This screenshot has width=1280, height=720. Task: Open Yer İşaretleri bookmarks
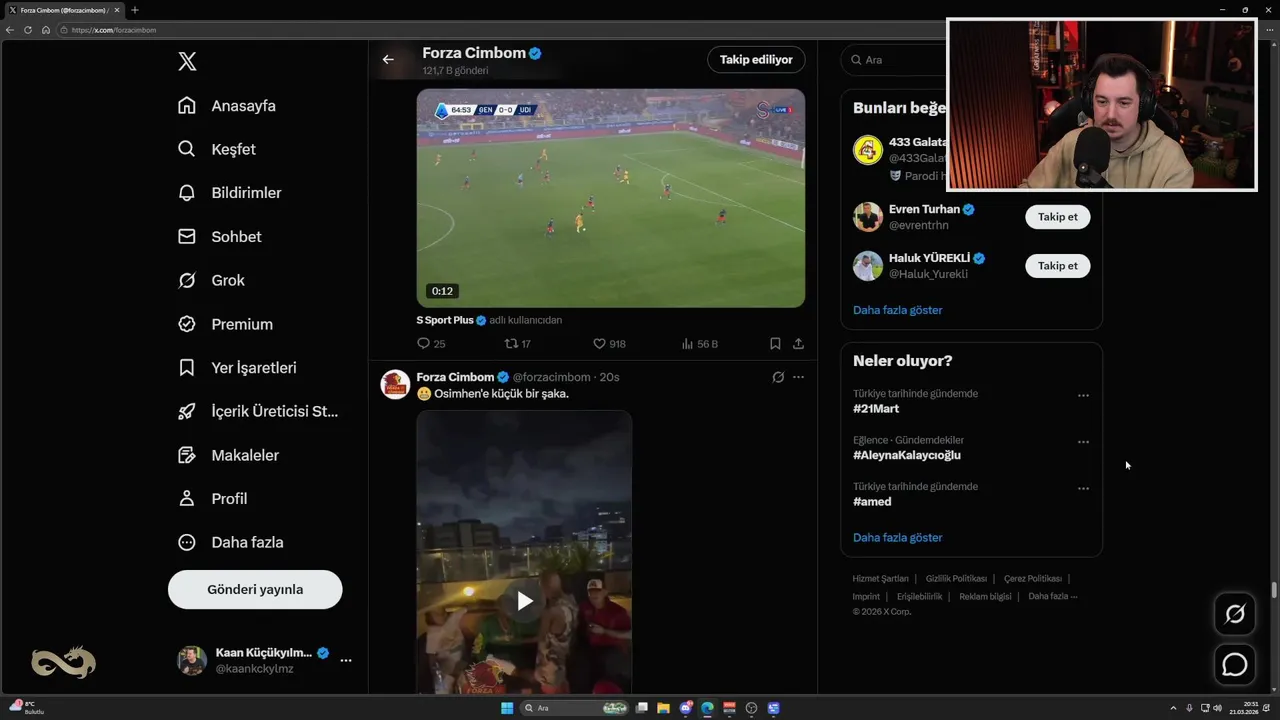(237, 368)
